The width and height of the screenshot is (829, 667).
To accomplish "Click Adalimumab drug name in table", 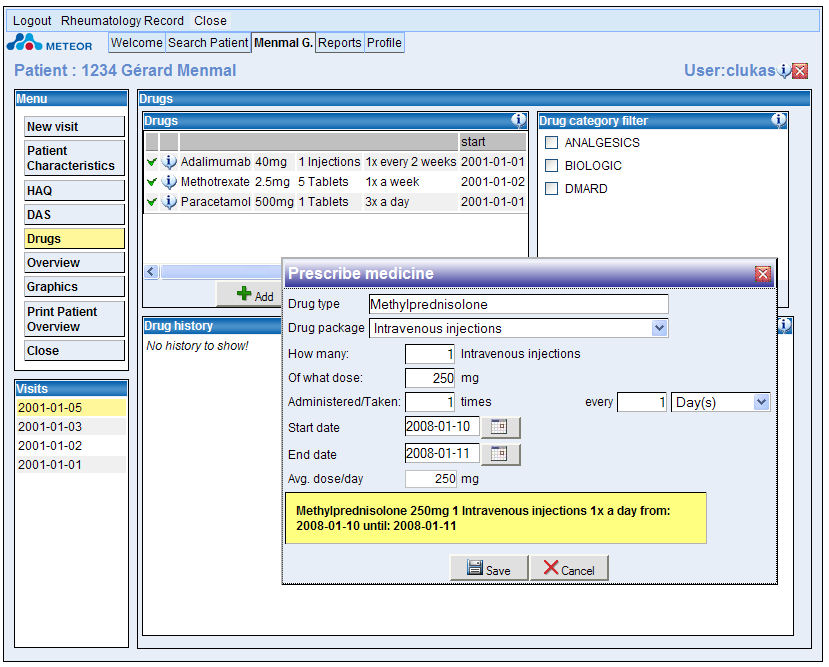I will [215, 162].
